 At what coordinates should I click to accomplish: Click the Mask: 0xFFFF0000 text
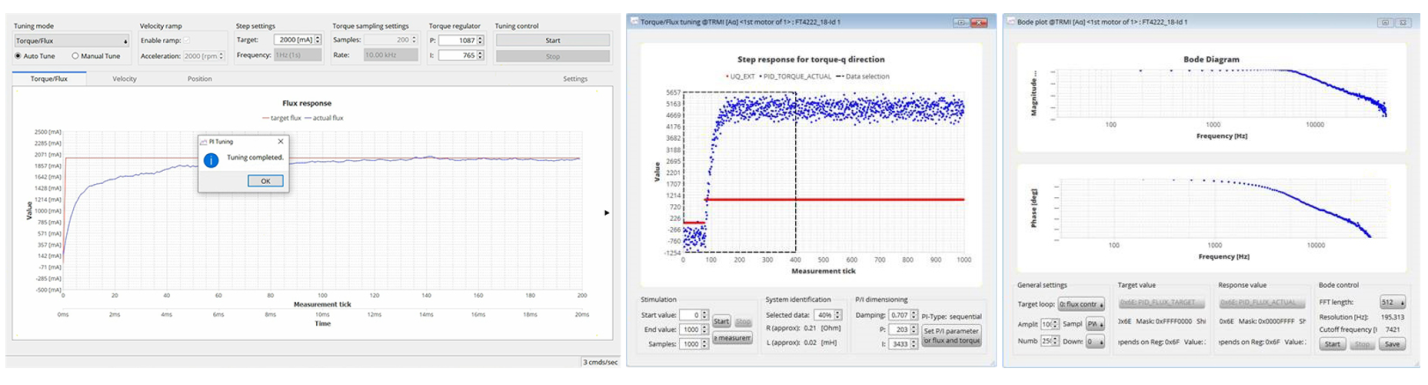click(x=1164, y=321)
